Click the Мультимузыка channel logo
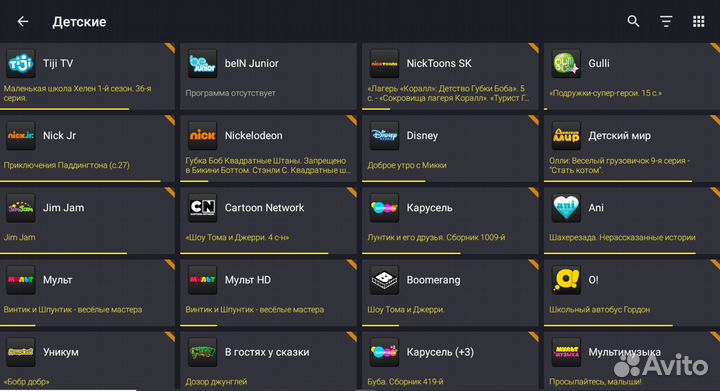The image size is (720, 391). click(566, 352)
